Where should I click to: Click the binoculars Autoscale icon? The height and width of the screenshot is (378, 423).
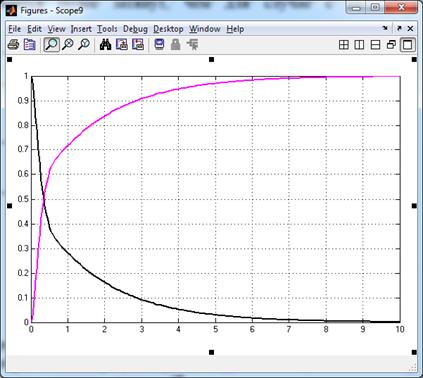(105, 44)
